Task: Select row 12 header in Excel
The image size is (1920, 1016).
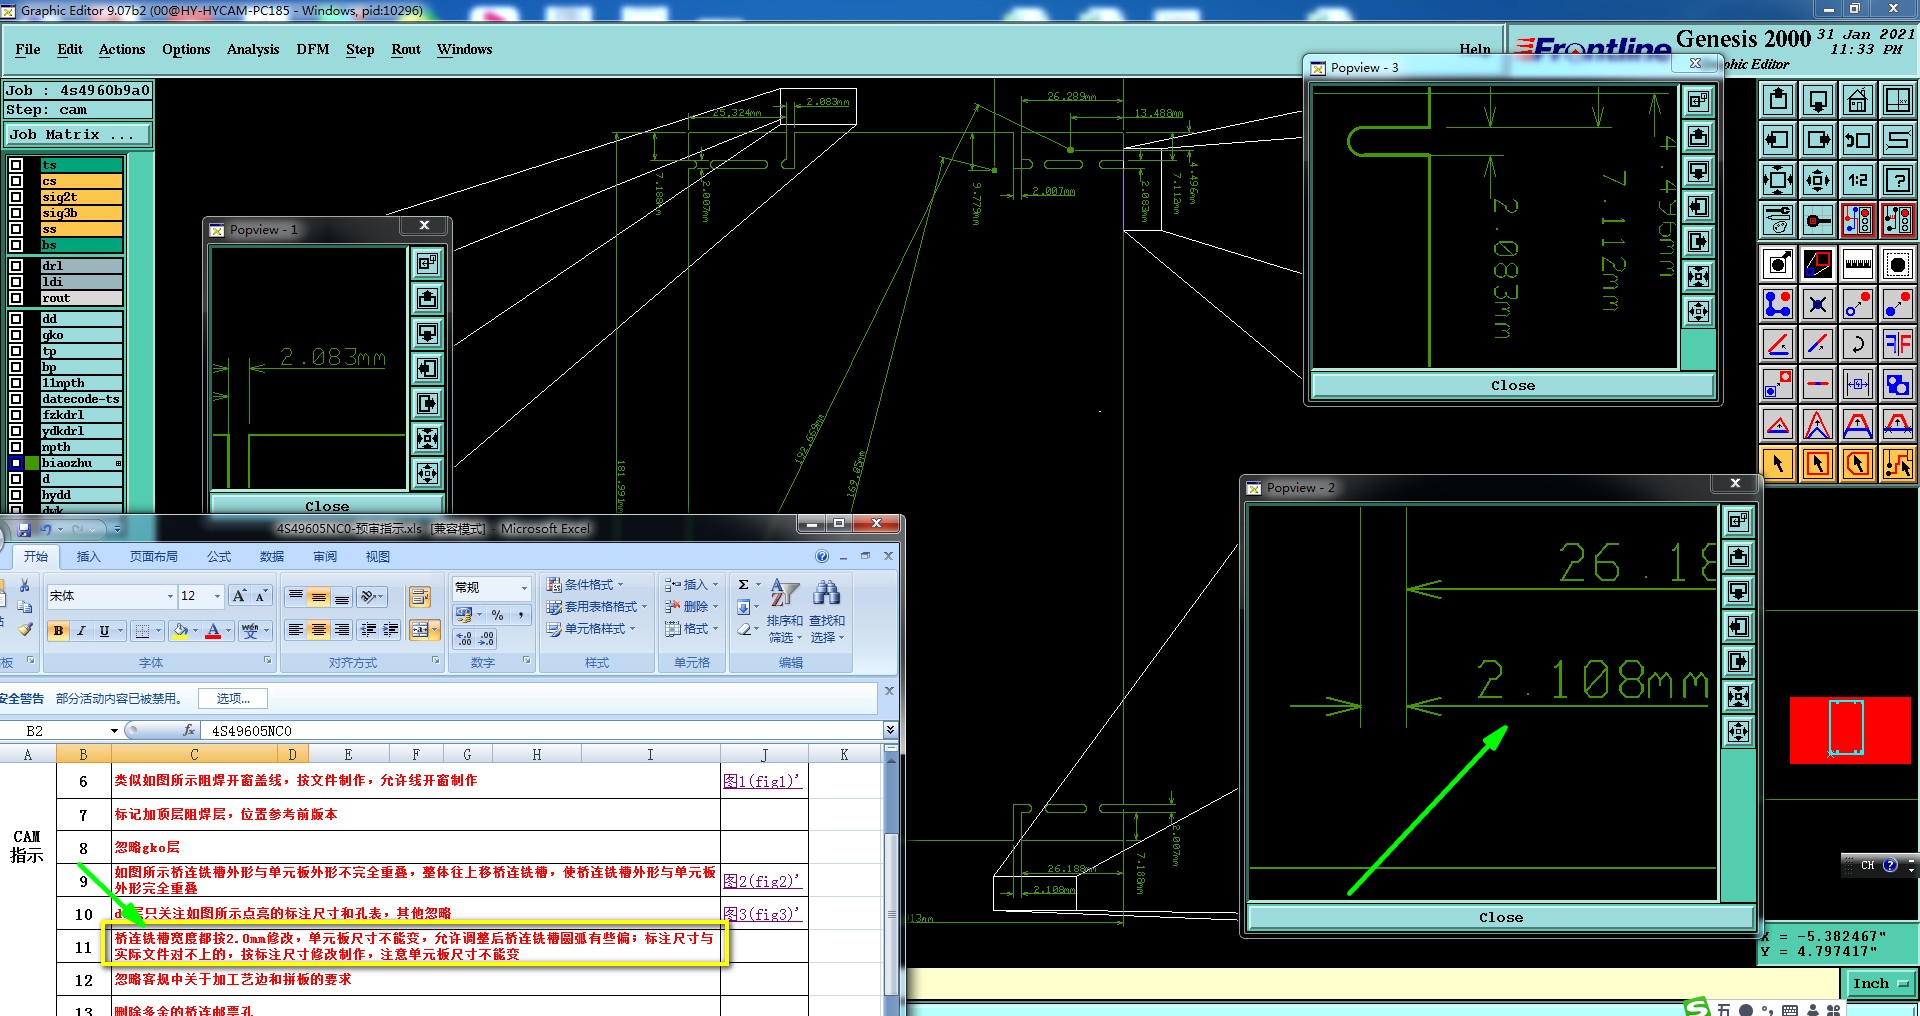Action: point(83,980)
